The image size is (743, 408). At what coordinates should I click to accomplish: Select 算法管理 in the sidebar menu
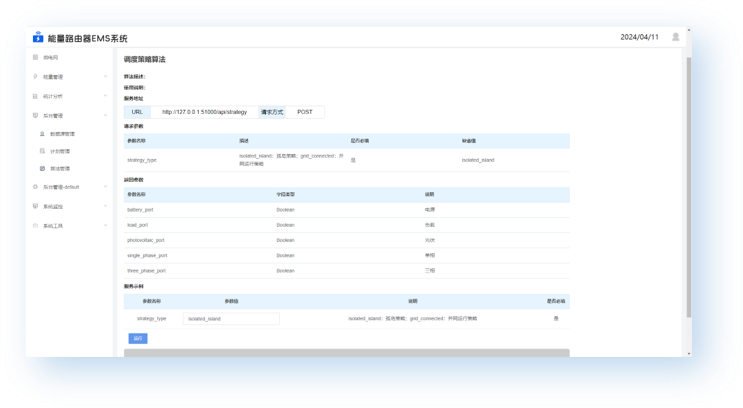point(60,169)
